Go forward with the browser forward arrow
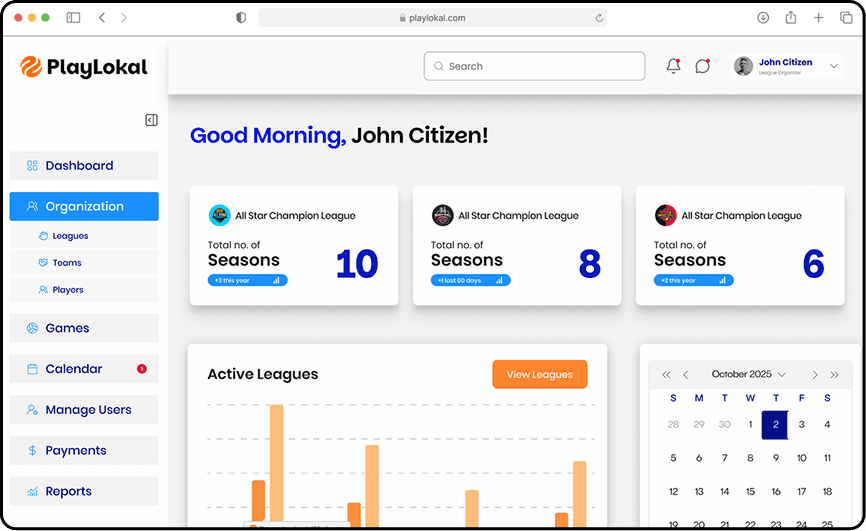Image resolution: width=866 pixels, height=531 pixels. (x=124, y=18)
